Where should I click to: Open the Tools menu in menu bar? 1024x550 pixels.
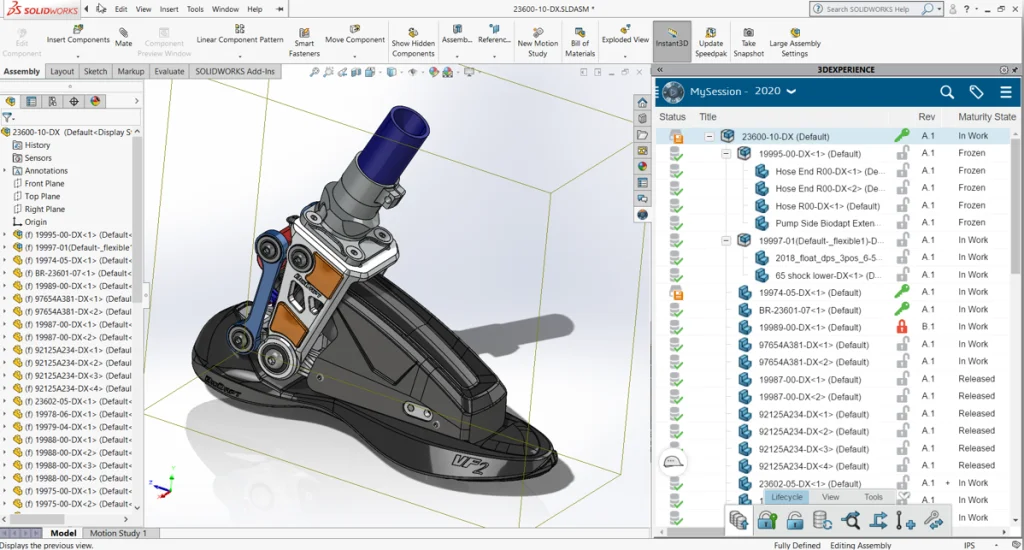pyautogui.click(x=195, y=9)
